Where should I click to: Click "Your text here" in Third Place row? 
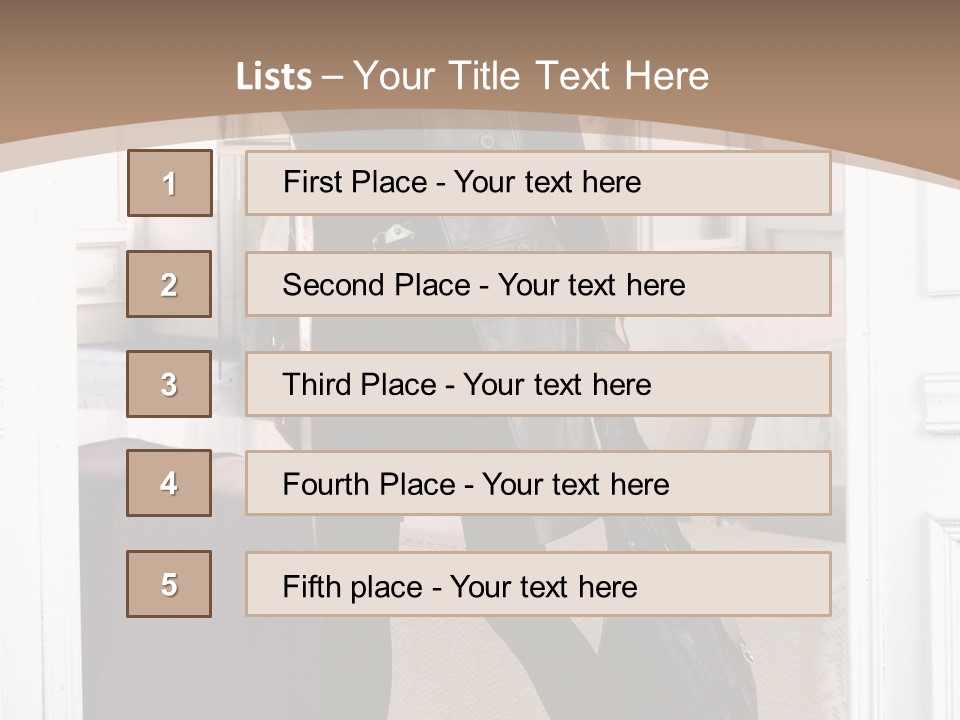[x=557, y=385]
